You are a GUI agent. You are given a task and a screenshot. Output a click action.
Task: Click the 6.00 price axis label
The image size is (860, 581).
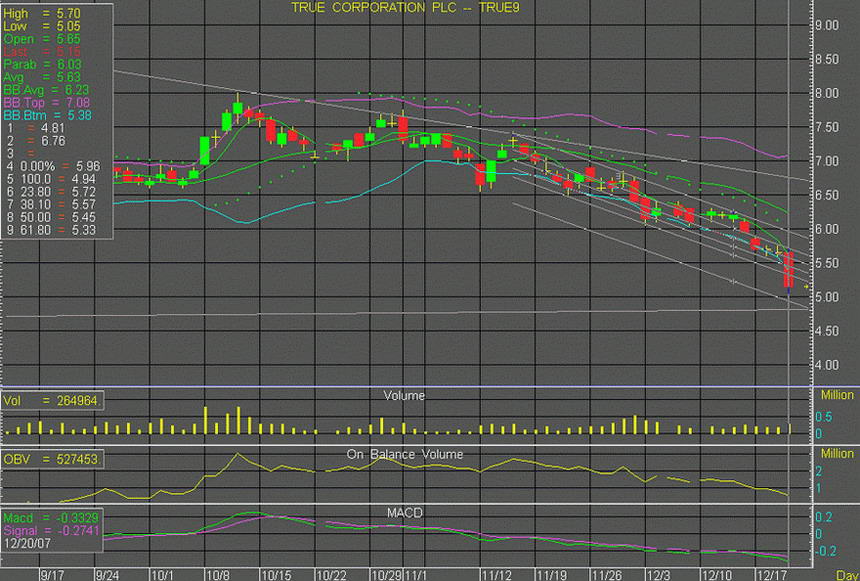pos(827,229)
